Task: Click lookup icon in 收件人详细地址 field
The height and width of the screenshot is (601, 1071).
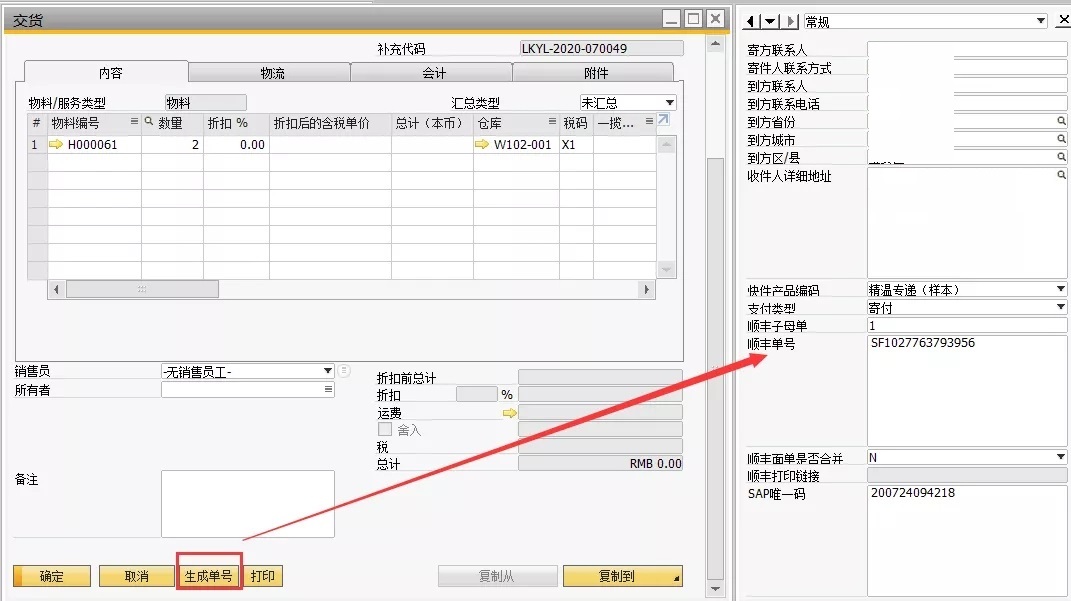Action: (1061, 175)
